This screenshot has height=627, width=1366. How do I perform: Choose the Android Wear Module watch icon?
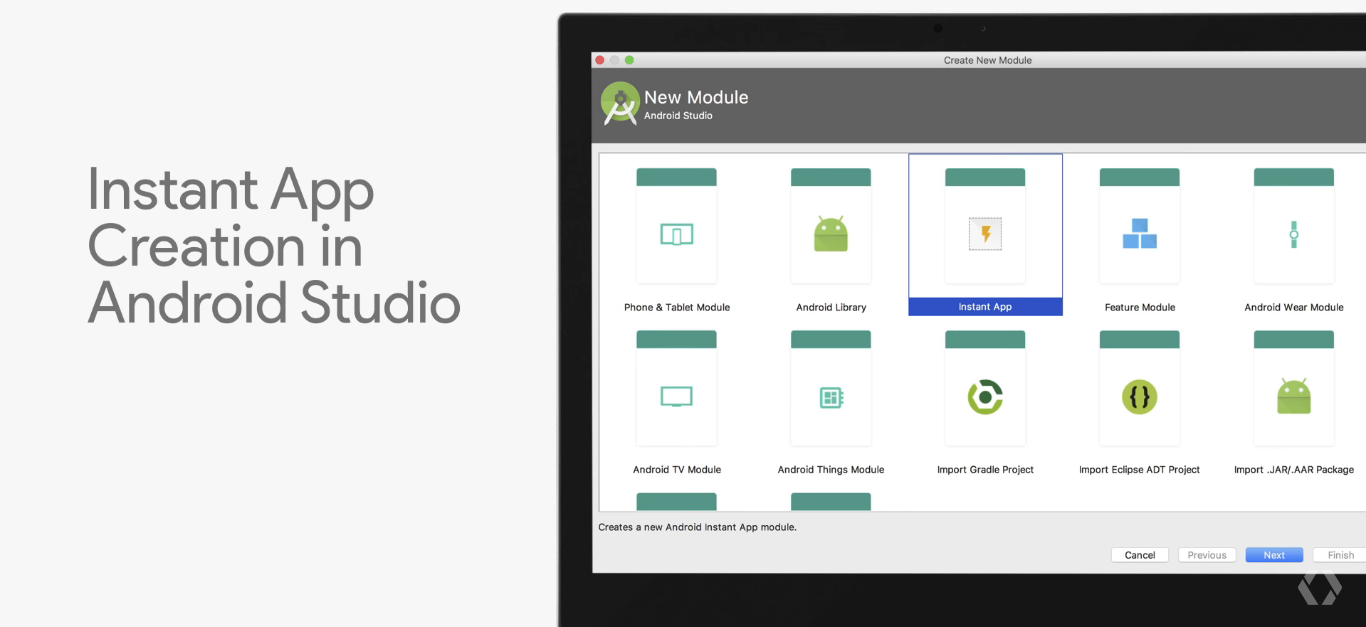tap(1293, 234)
